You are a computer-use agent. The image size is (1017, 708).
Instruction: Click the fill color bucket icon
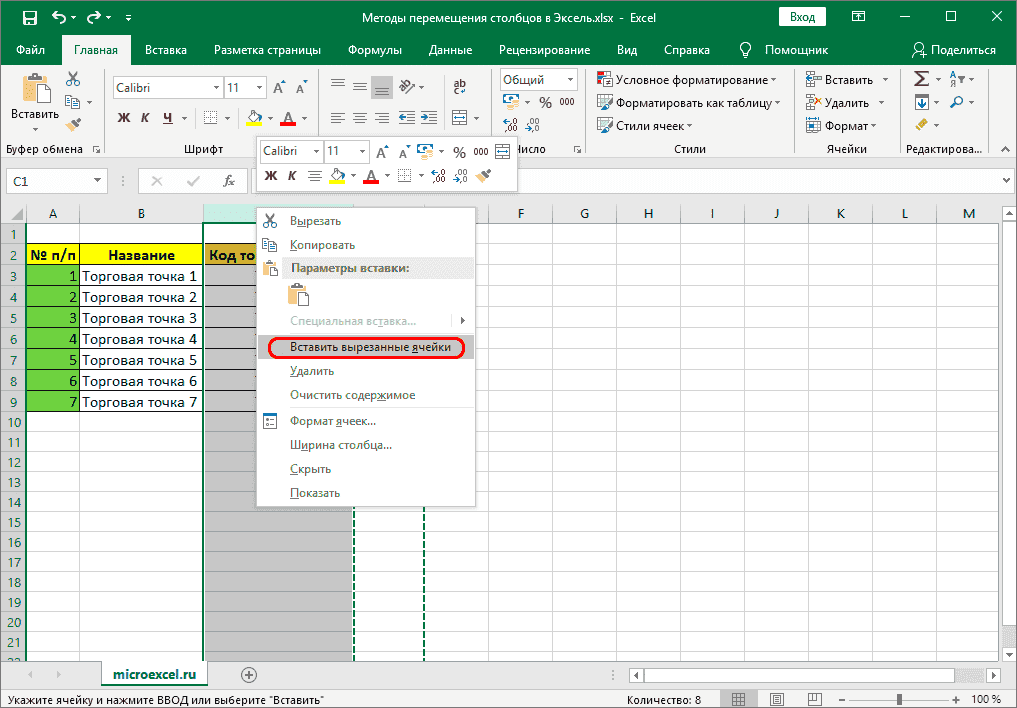[252, 118]
